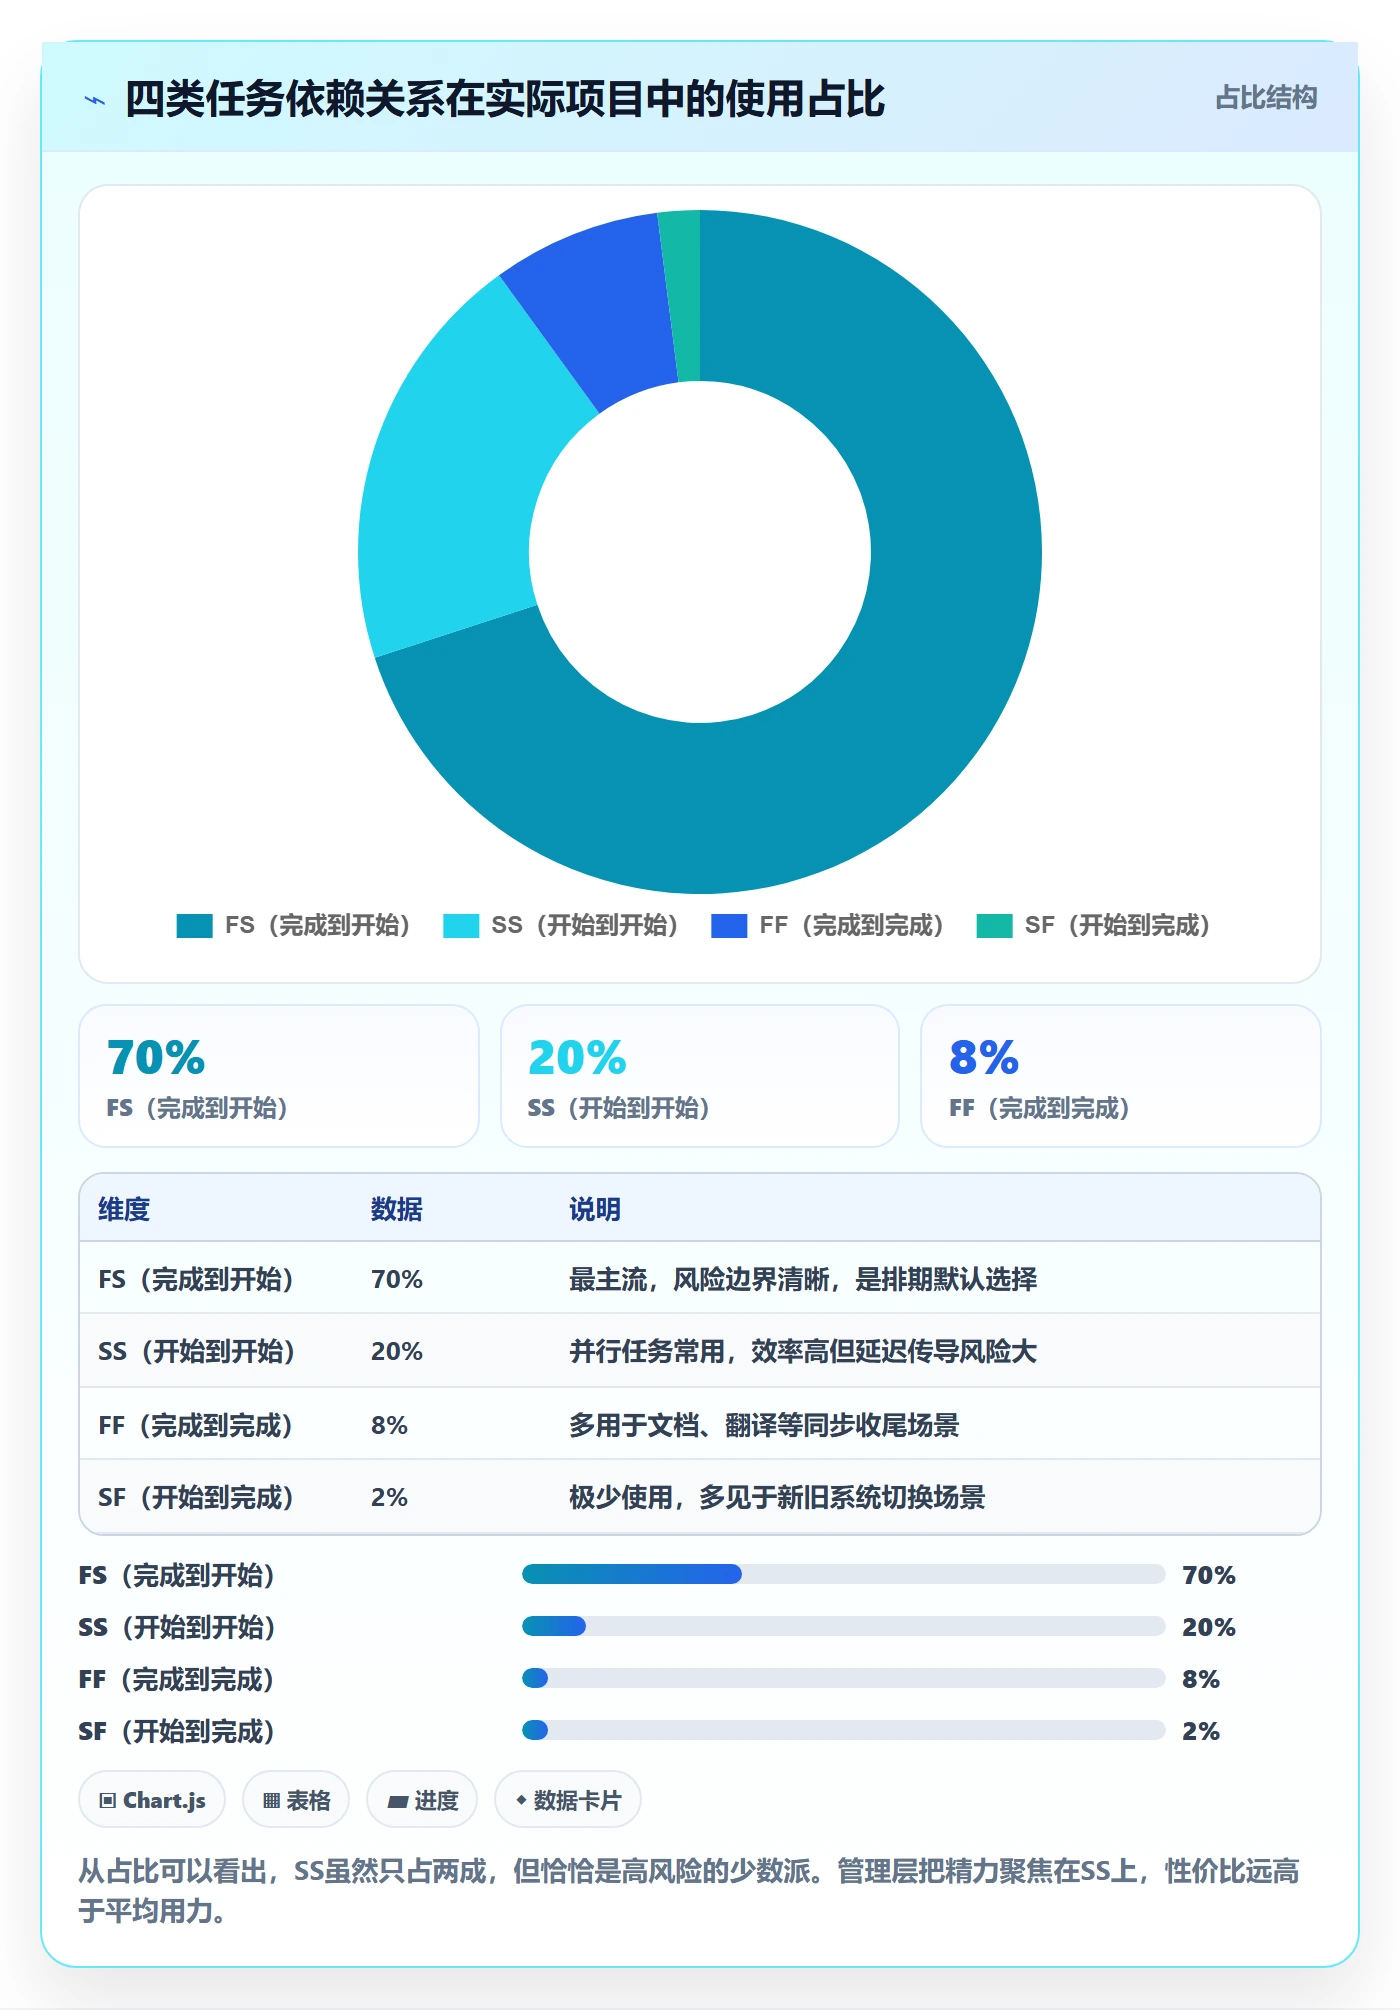Select the description 多用于文档、翻译等同步收尾场景
The height and width of the screenshot is (2010, 1400).
click(764, 1425)
